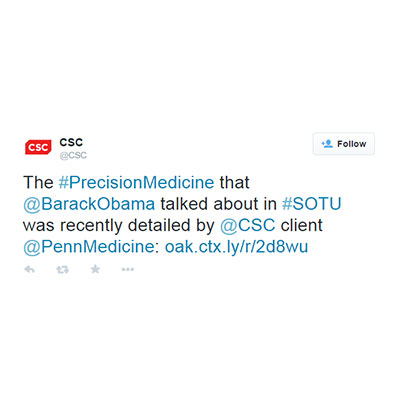Open the oak.ctx.ly/r/2d8wu link

point(236,247)
